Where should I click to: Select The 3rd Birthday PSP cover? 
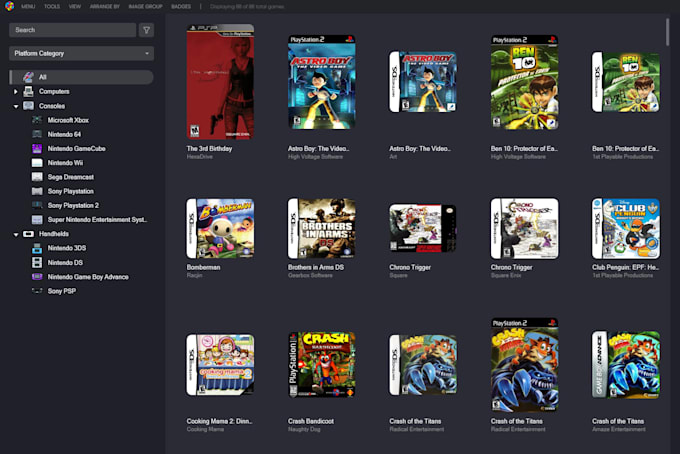(220, 82)
